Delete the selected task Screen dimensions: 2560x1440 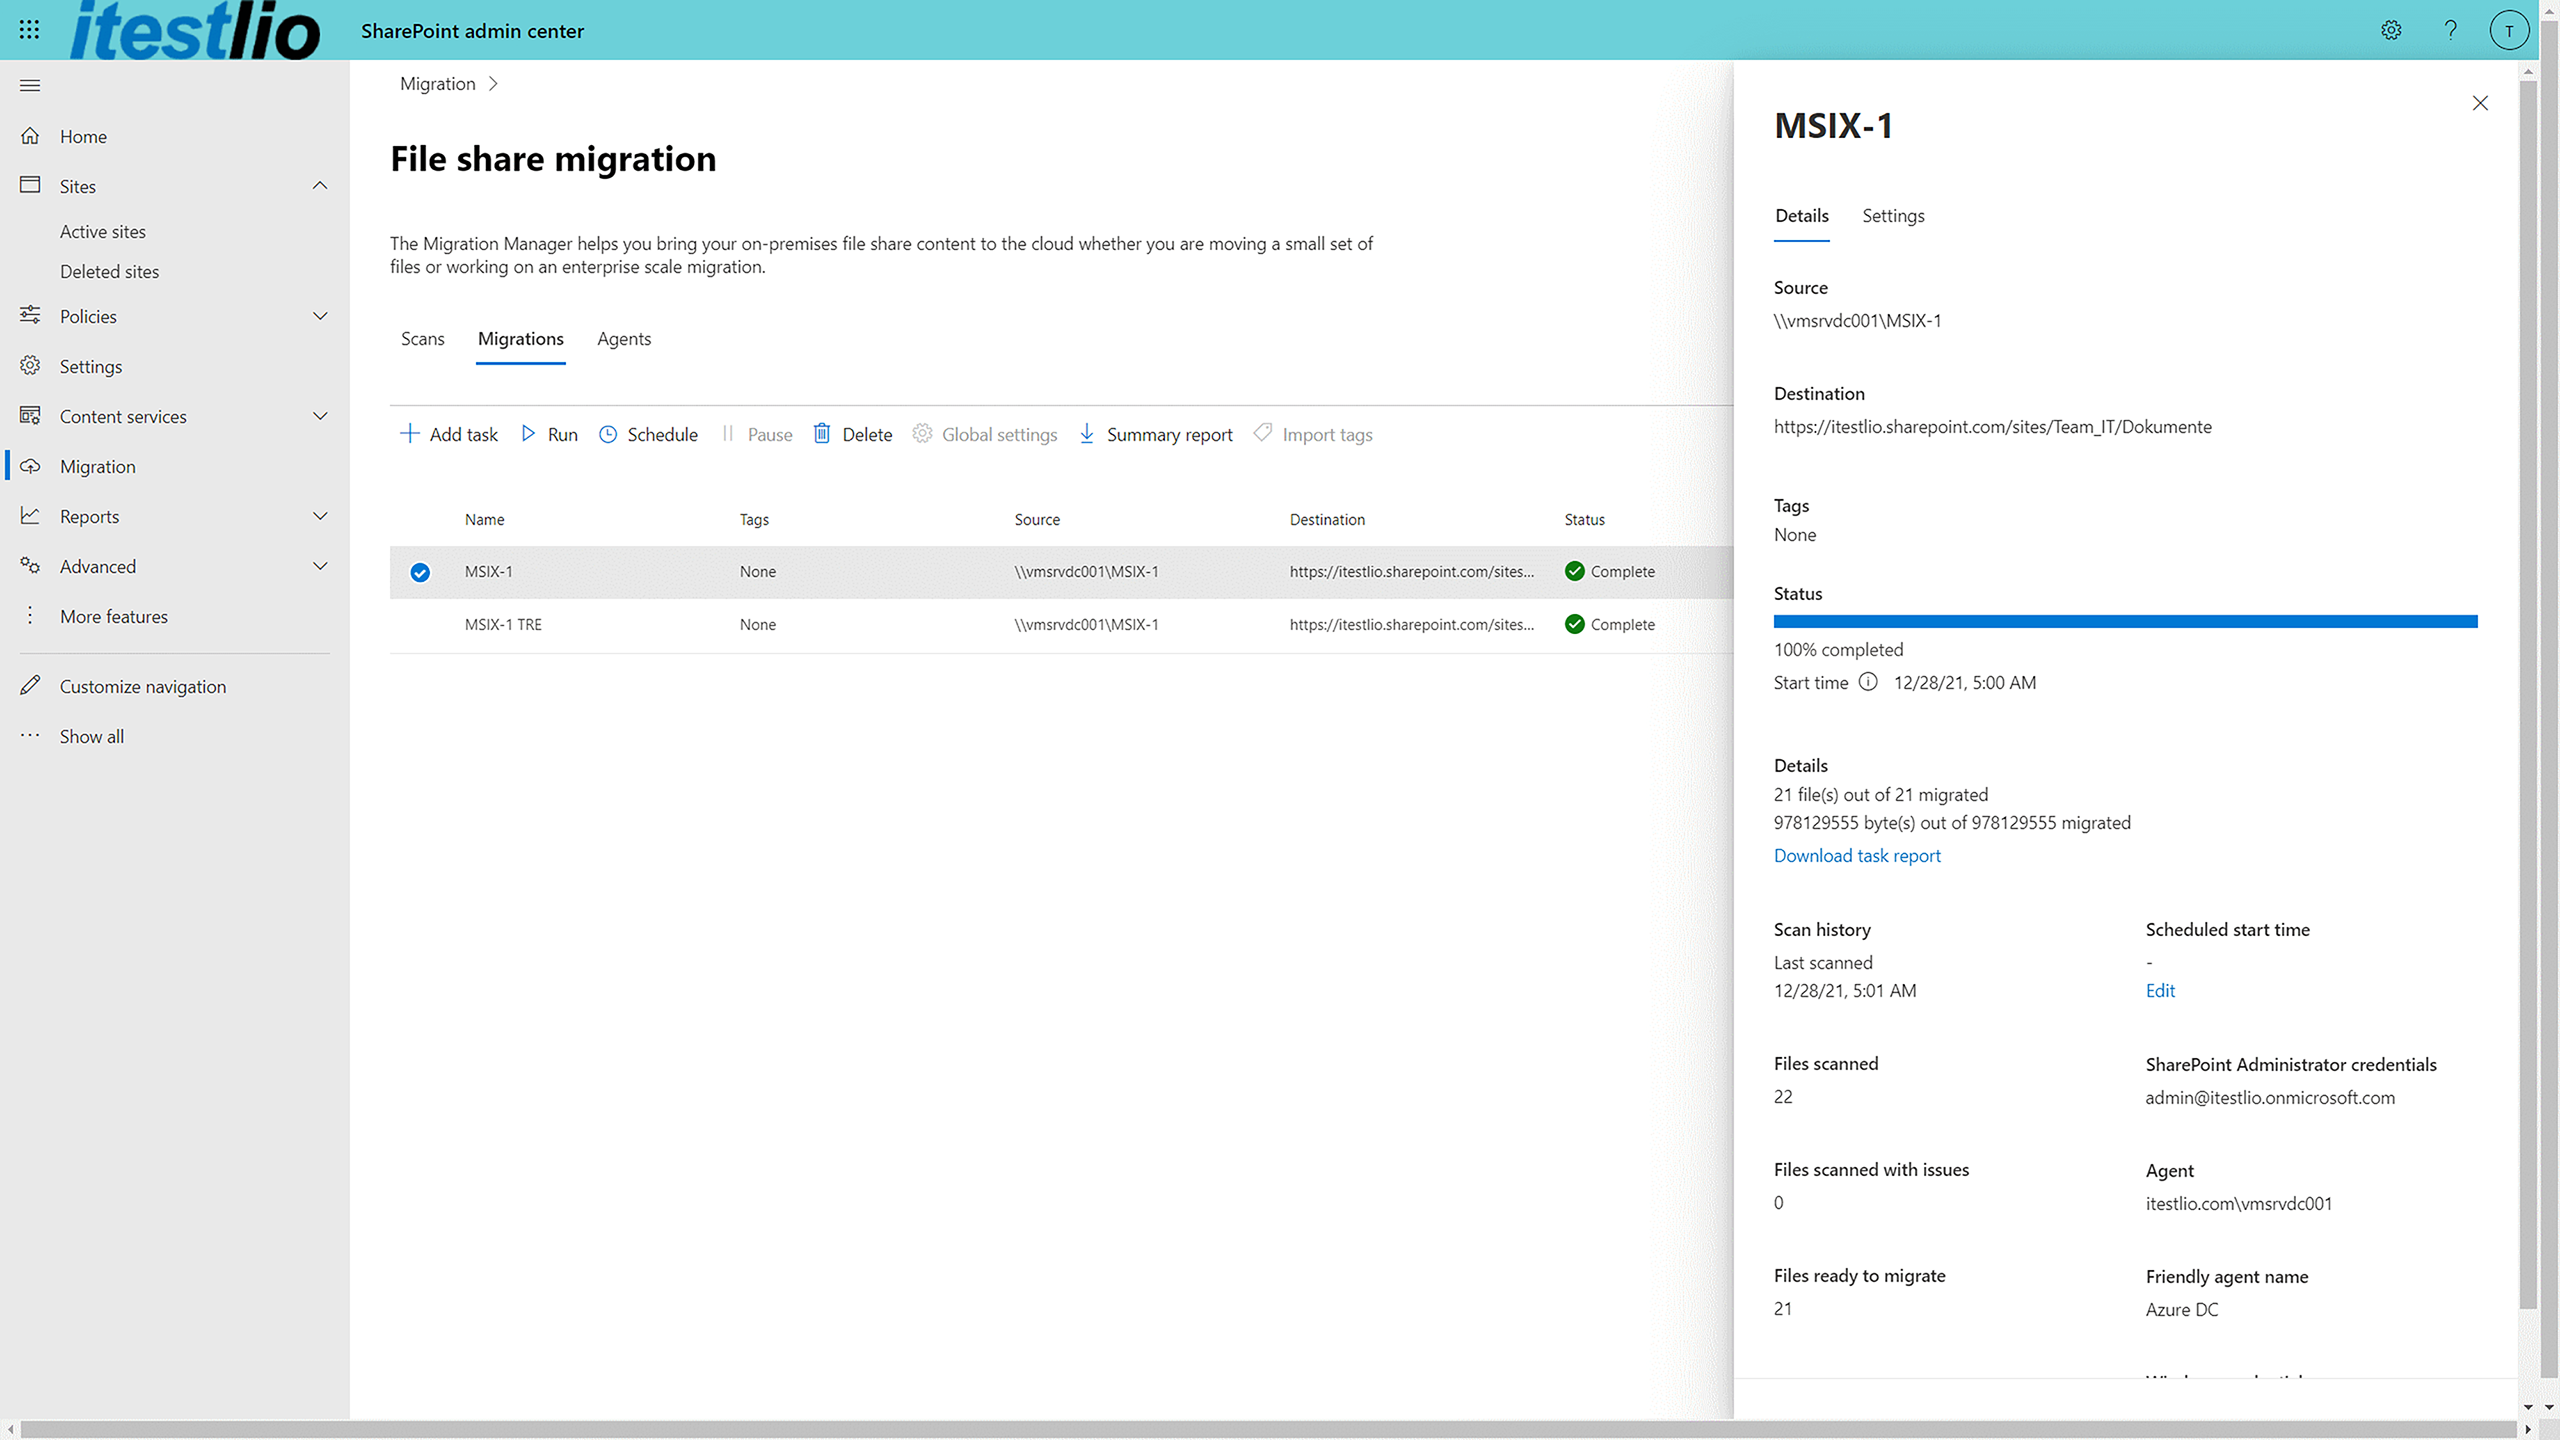click(852, 434)
